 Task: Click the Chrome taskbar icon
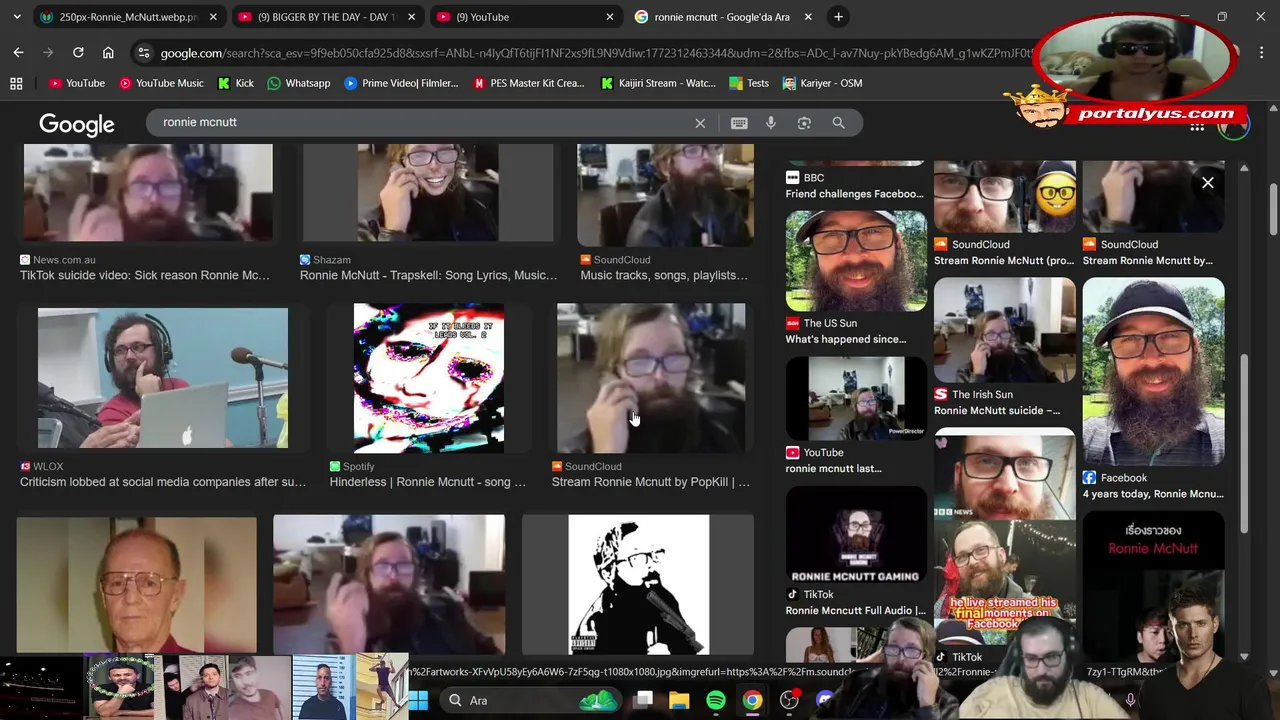[x=752, y=700]
